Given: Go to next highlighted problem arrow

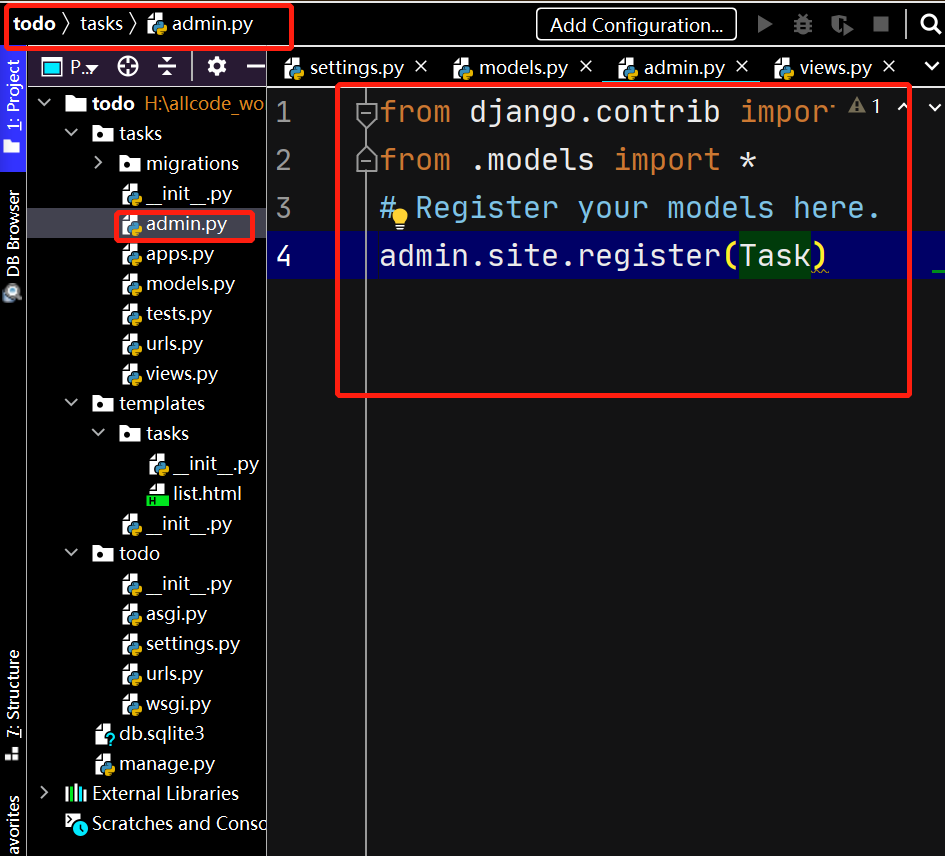Looking at the screenshot, I should pyautogui.click(x=934, y=108).
